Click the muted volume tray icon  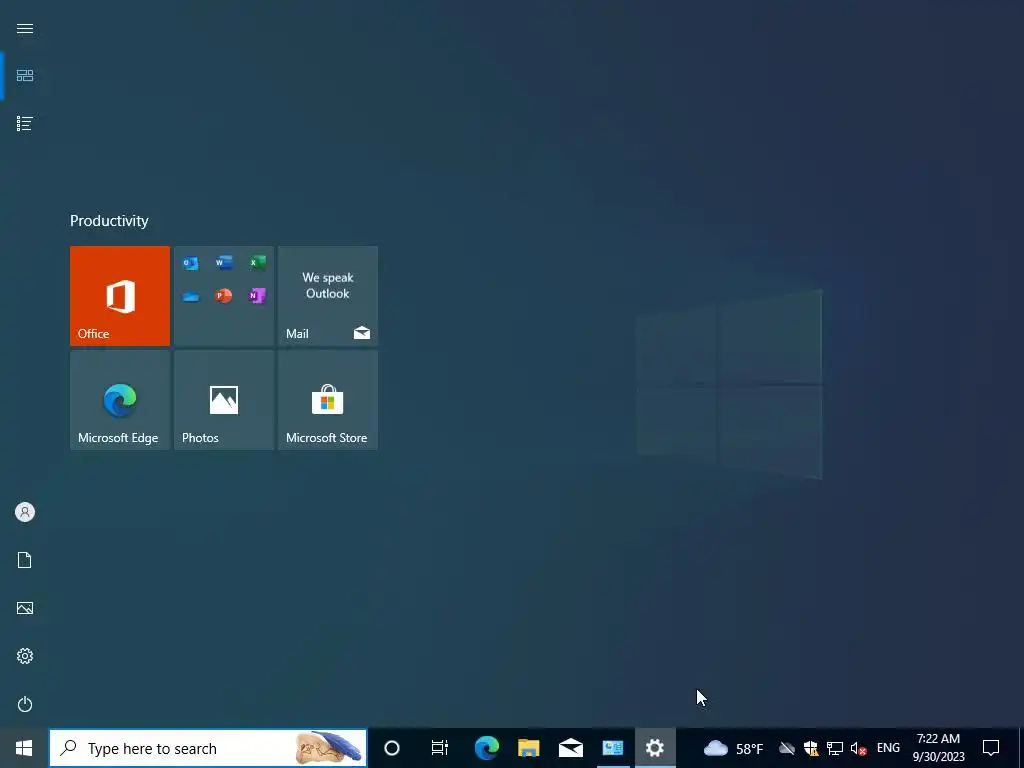point(858,748)
